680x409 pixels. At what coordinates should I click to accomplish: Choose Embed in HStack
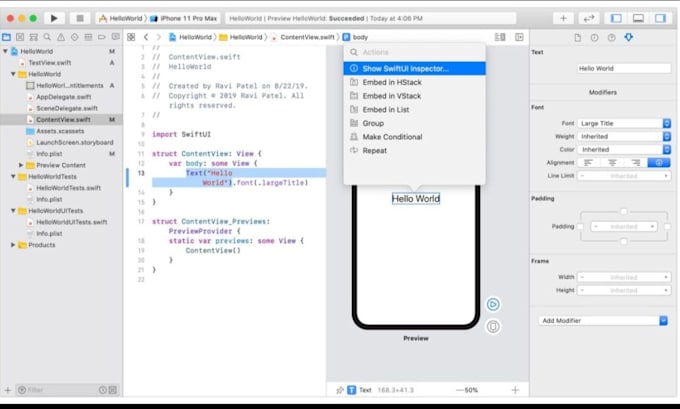coord(415,82)
